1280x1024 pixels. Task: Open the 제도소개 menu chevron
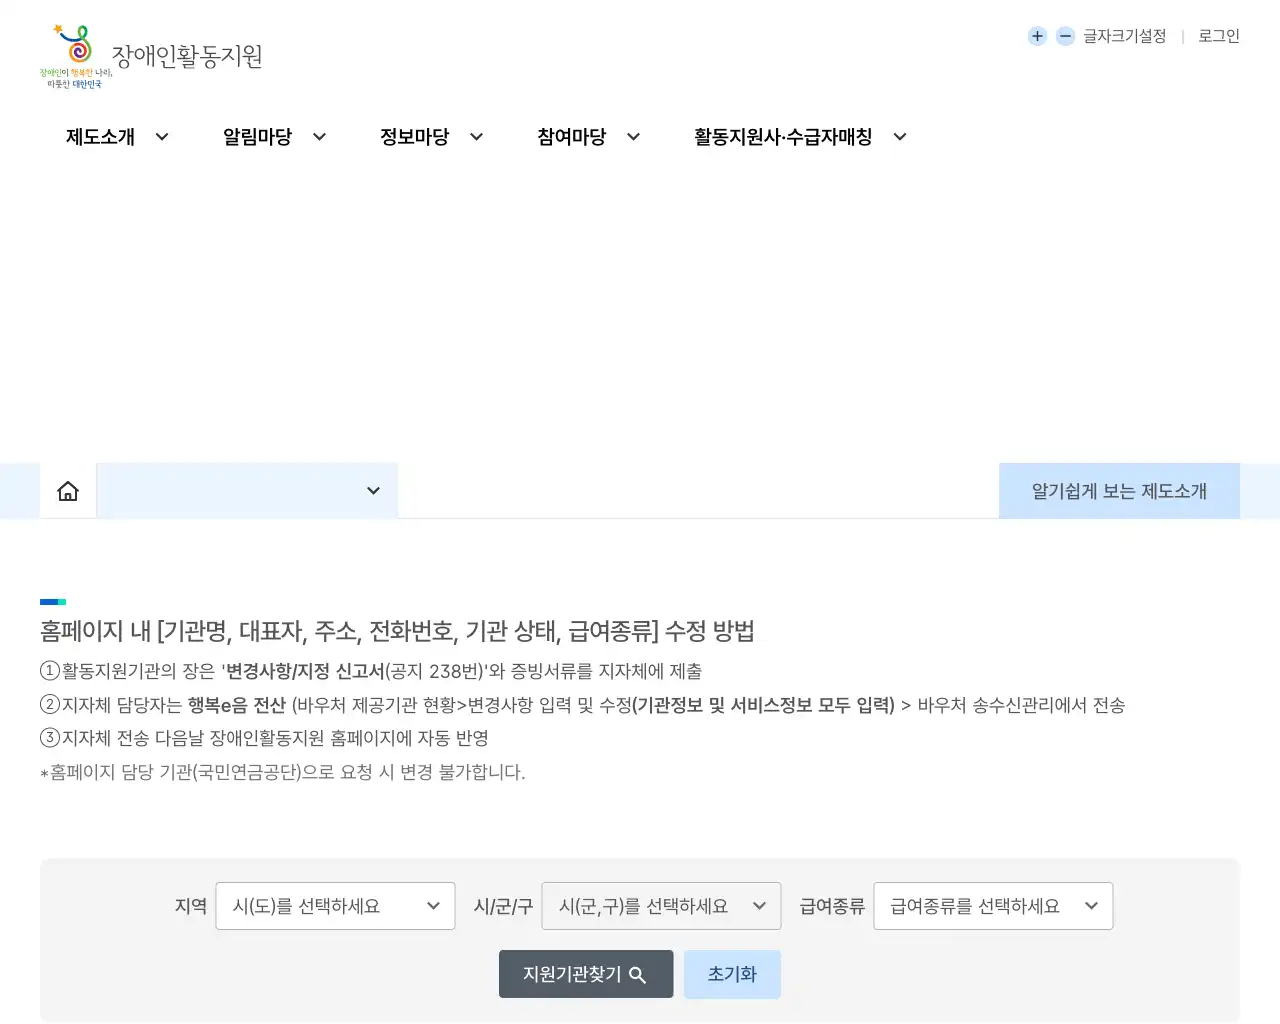162,137
